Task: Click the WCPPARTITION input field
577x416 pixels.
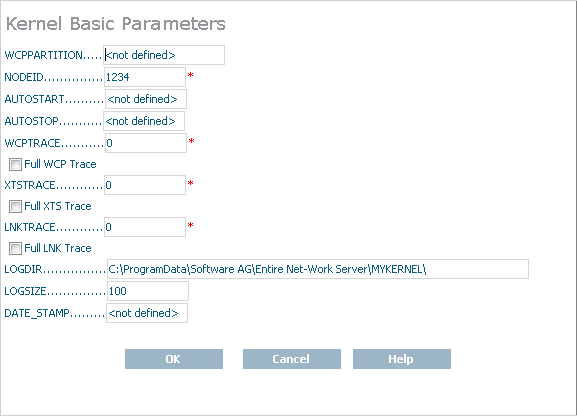Action: point(164,55)
